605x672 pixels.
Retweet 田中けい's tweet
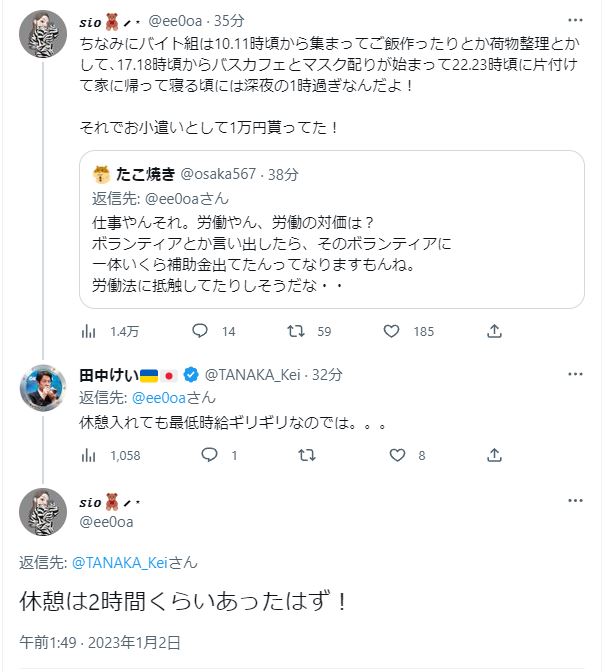[307, 455]
